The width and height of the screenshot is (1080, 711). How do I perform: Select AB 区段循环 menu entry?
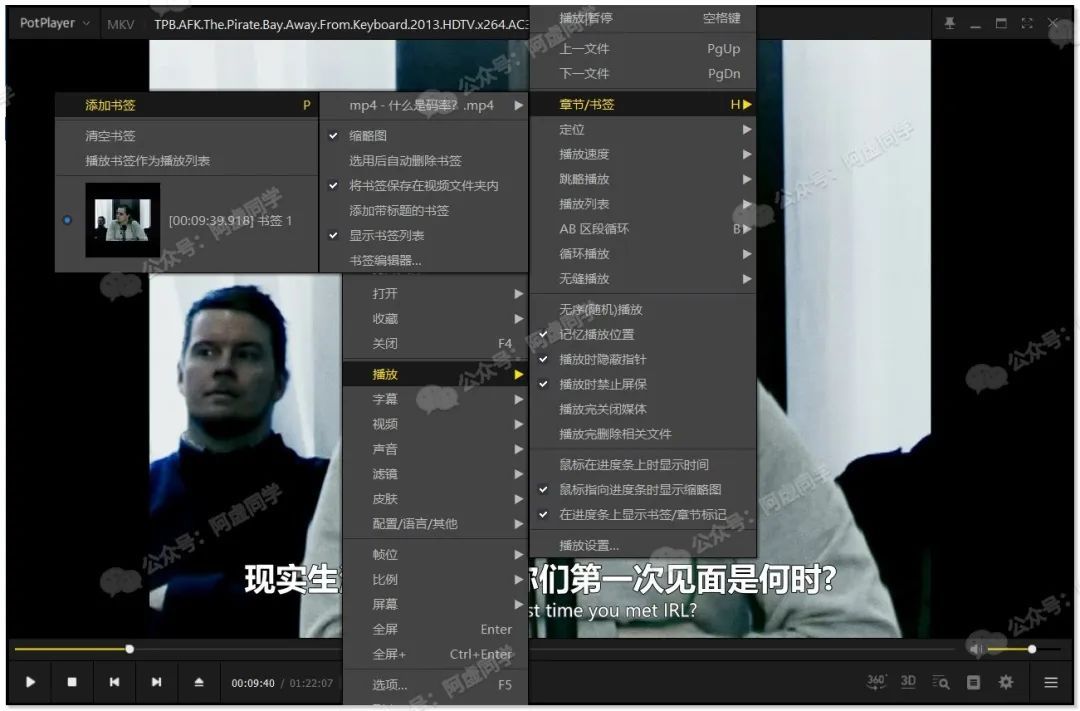click(x=643, y=229)
